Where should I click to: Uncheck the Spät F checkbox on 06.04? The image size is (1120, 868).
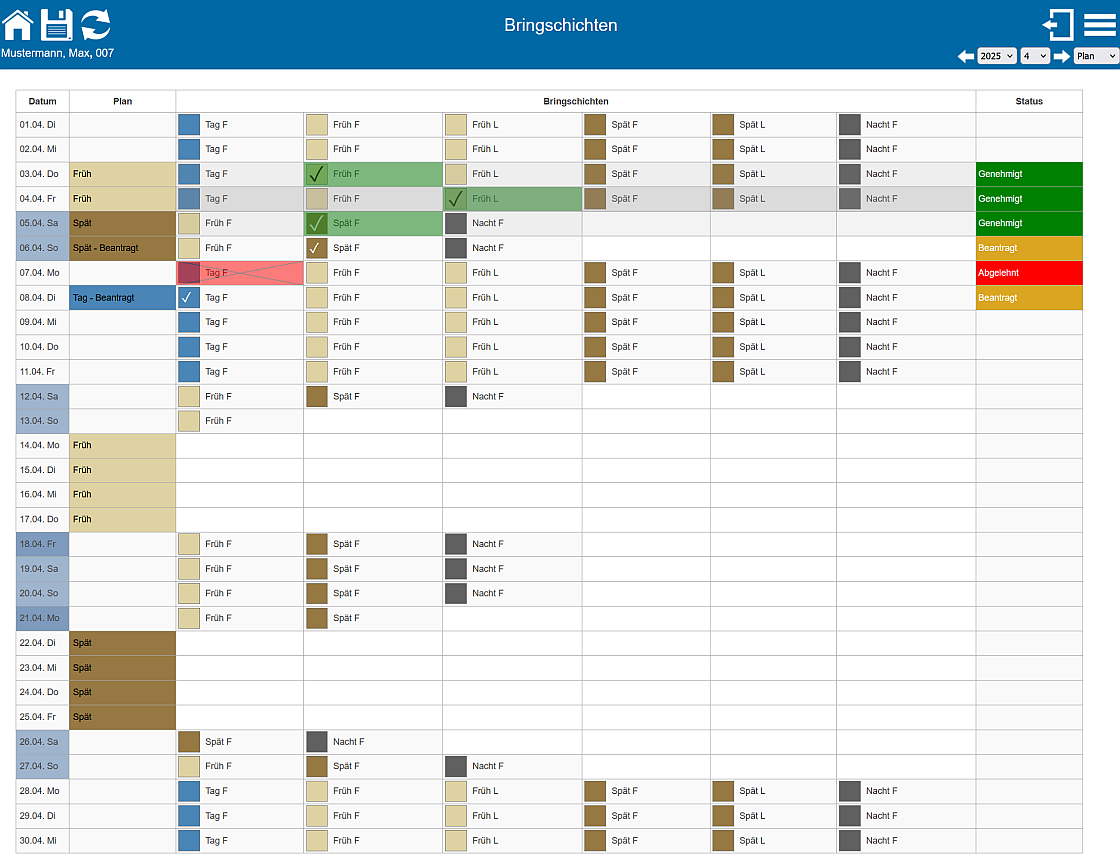317,248
